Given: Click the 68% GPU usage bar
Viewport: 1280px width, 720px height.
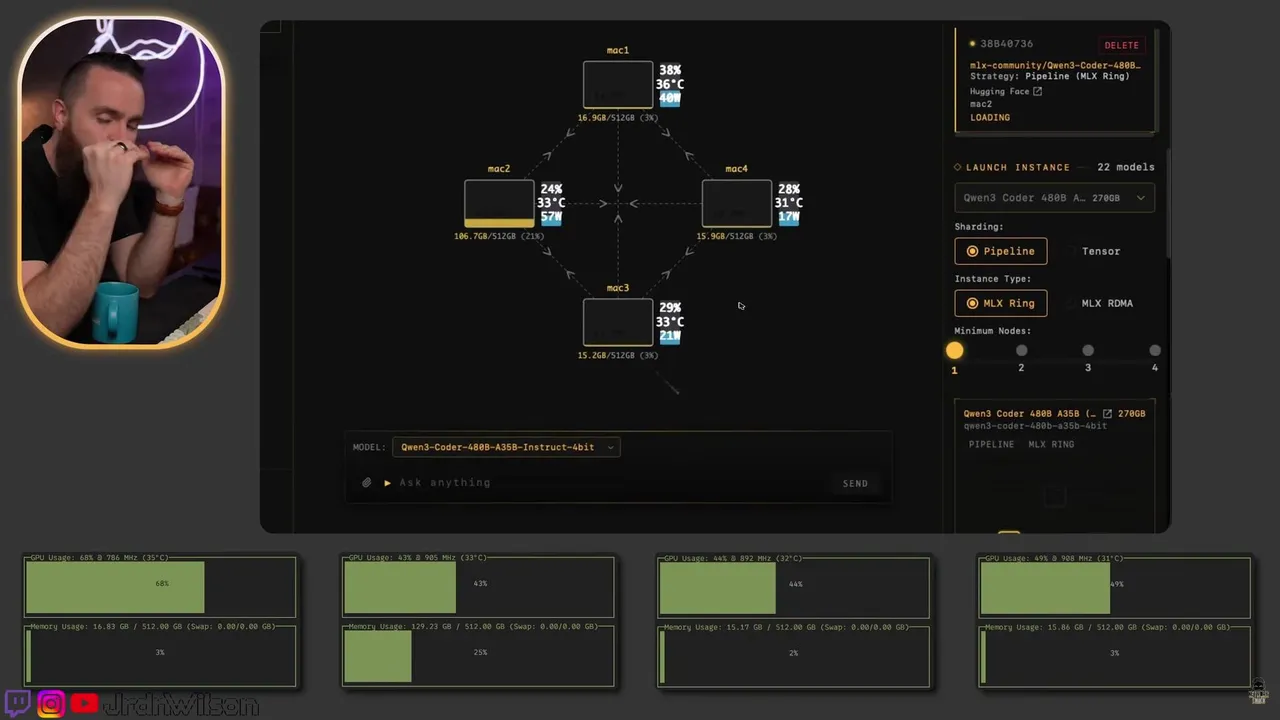Looking at the screenshot, I should coord(161,587).
